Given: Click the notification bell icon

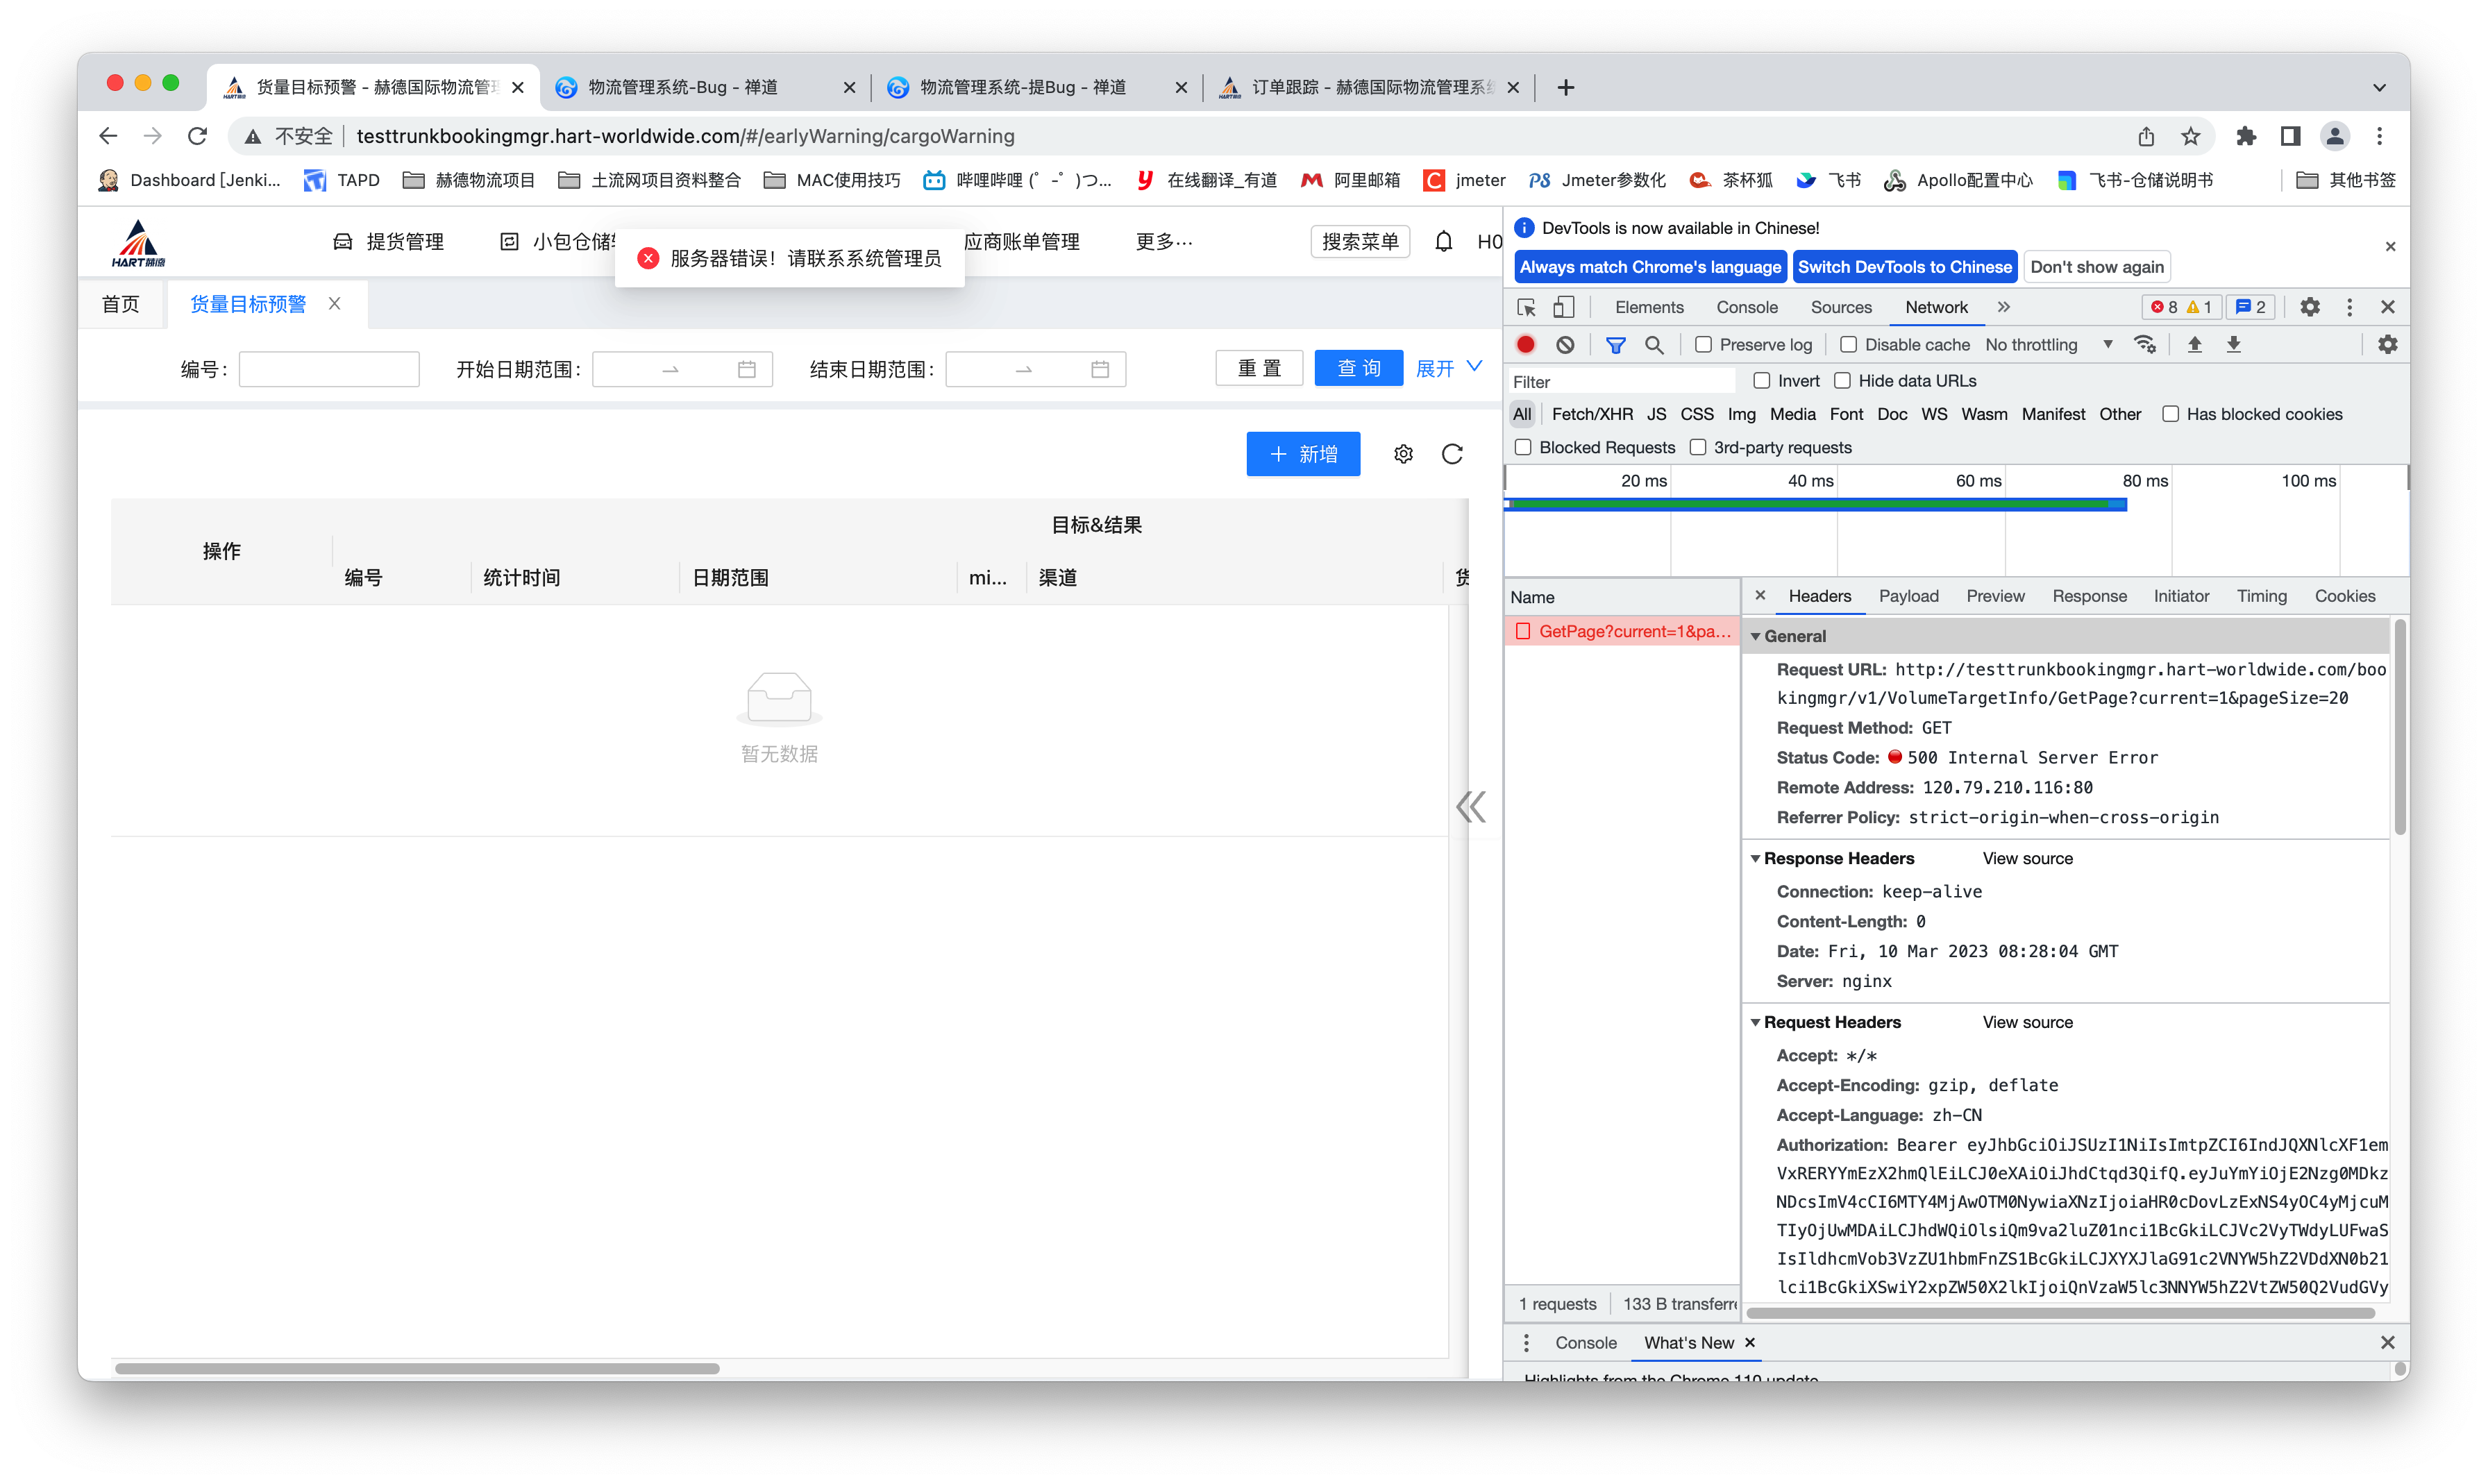Looking at the screenshot, I should [x=1443, y=241].
